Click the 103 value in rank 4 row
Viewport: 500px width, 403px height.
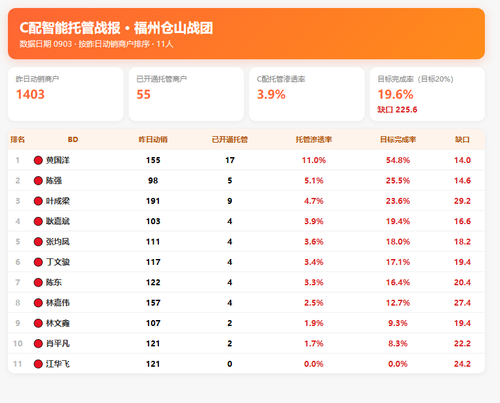153,221
